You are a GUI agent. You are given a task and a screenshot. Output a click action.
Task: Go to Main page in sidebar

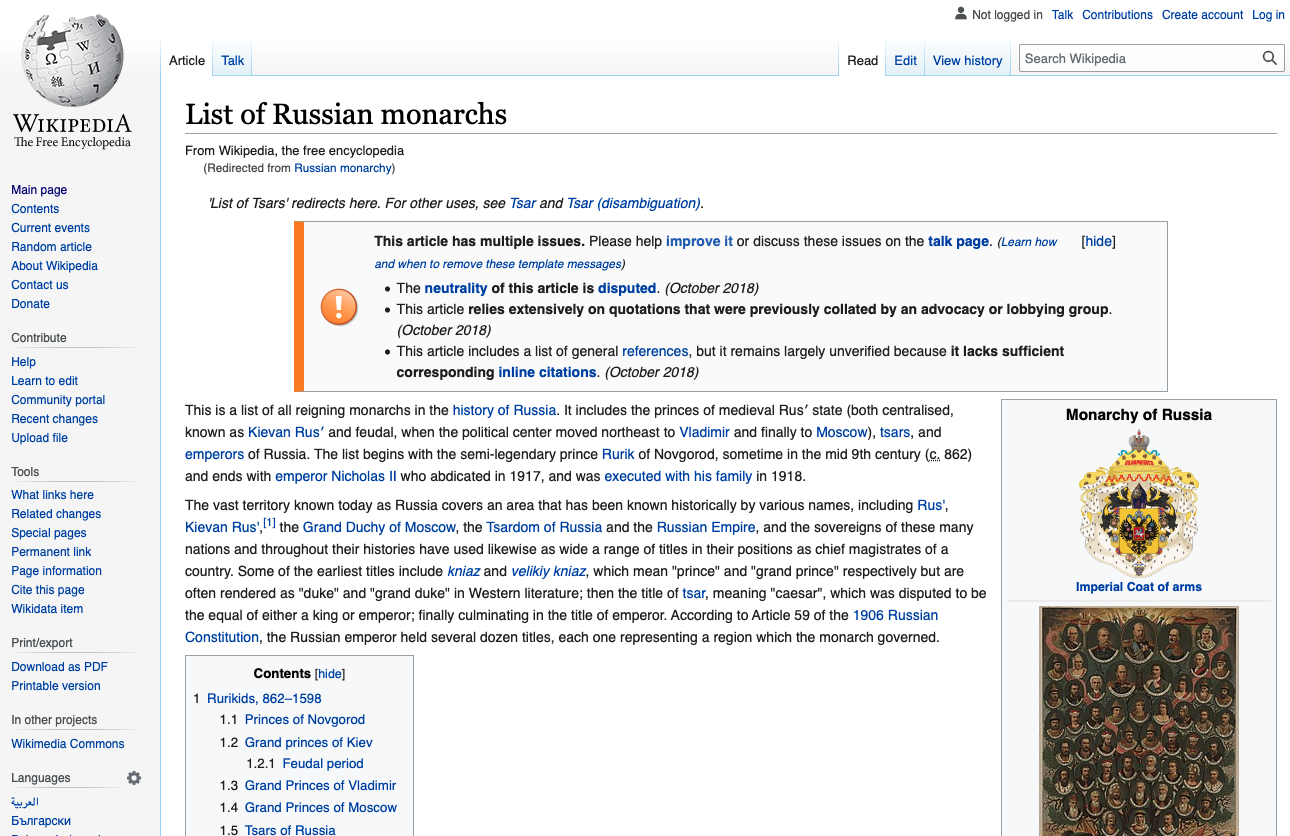point(39,190)
